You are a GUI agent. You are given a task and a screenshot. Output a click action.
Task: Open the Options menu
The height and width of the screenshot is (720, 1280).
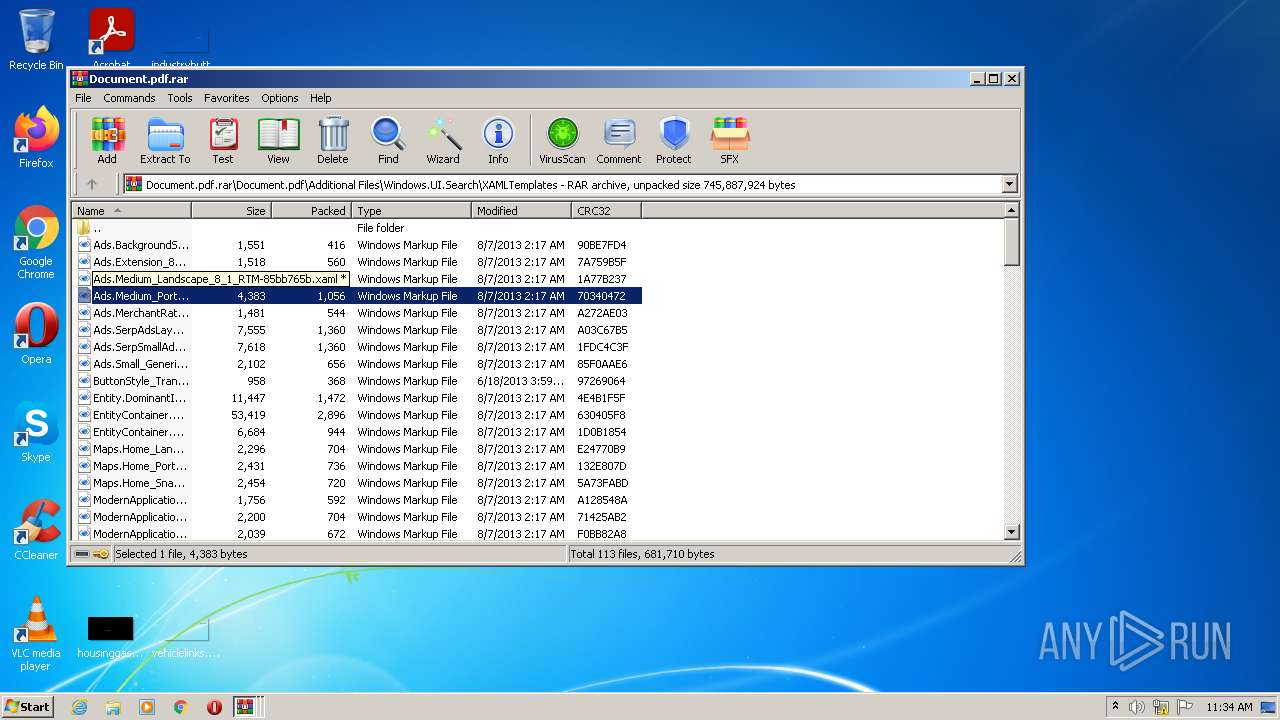click(x=280, y=98)
